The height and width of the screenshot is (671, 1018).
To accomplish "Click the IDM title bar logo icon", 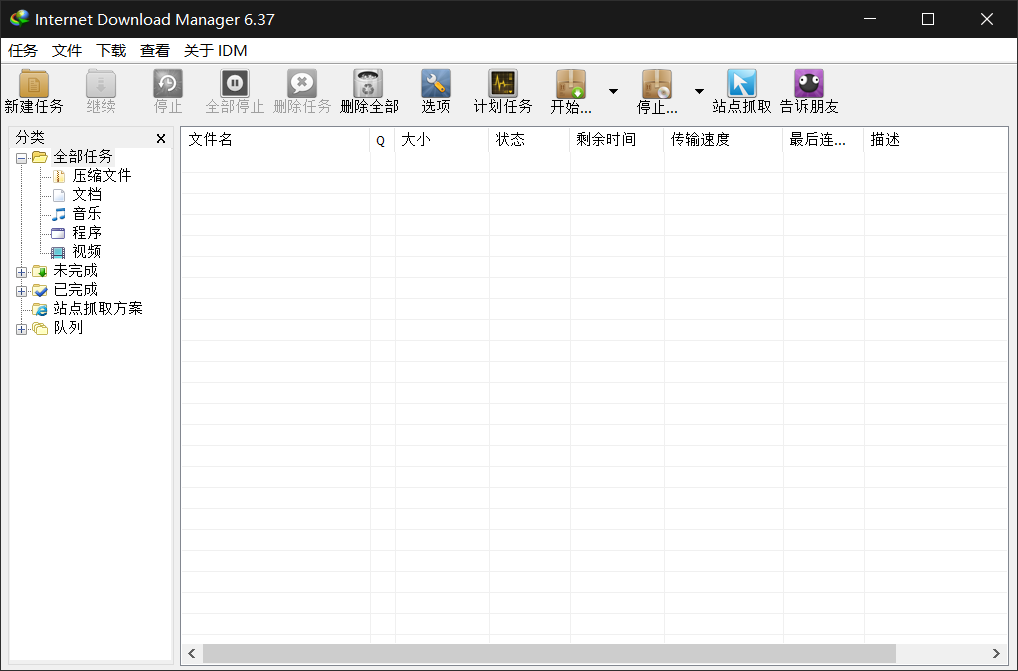I will pyautogui.click(x=19, y=19).
